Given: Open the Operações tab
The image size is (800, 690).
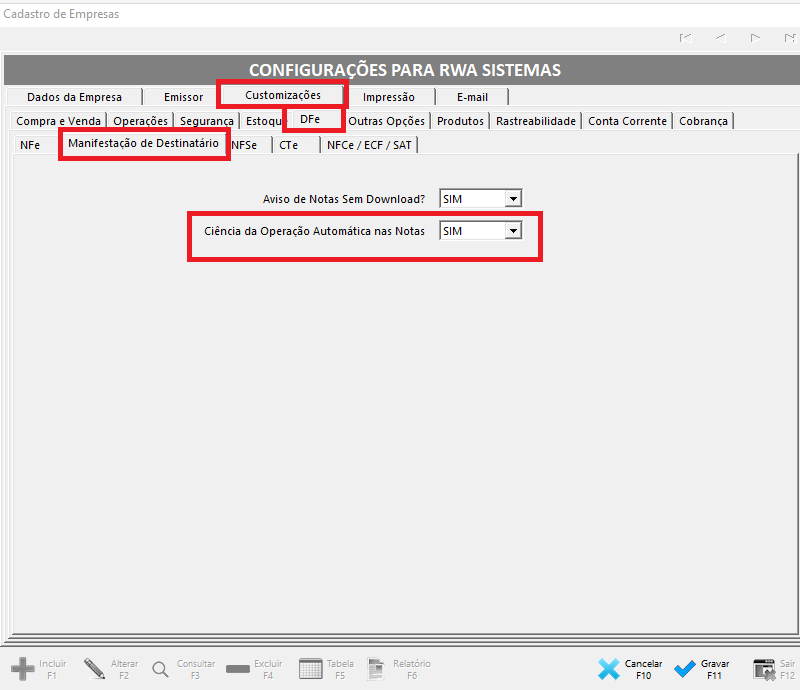Looking at the screenshot, I should (140, 121).
